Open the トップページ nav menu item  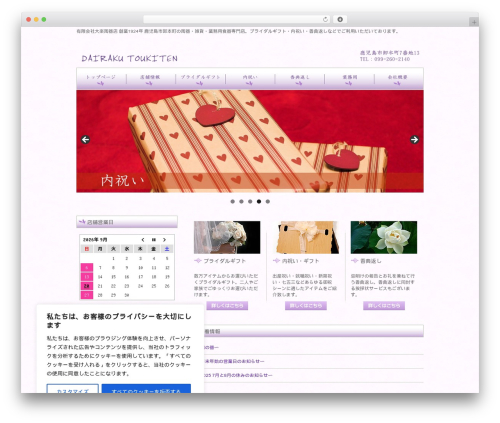coord(101,79)
